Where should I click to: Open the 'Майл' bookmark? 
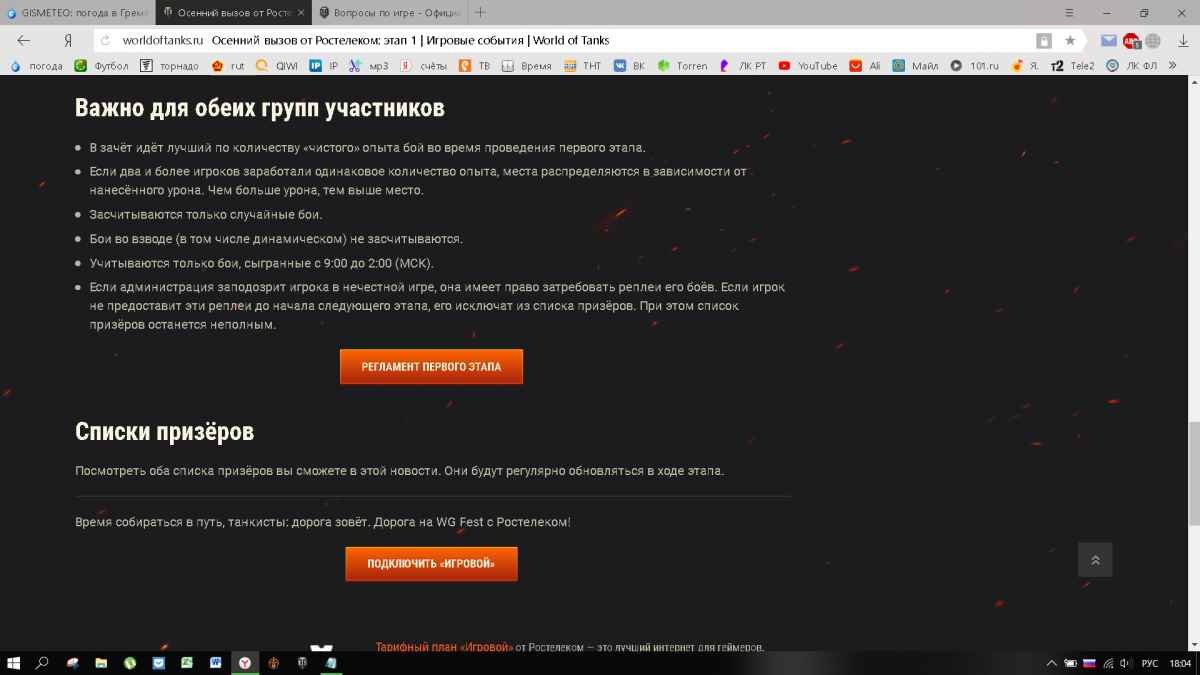[x=916, y=66]
